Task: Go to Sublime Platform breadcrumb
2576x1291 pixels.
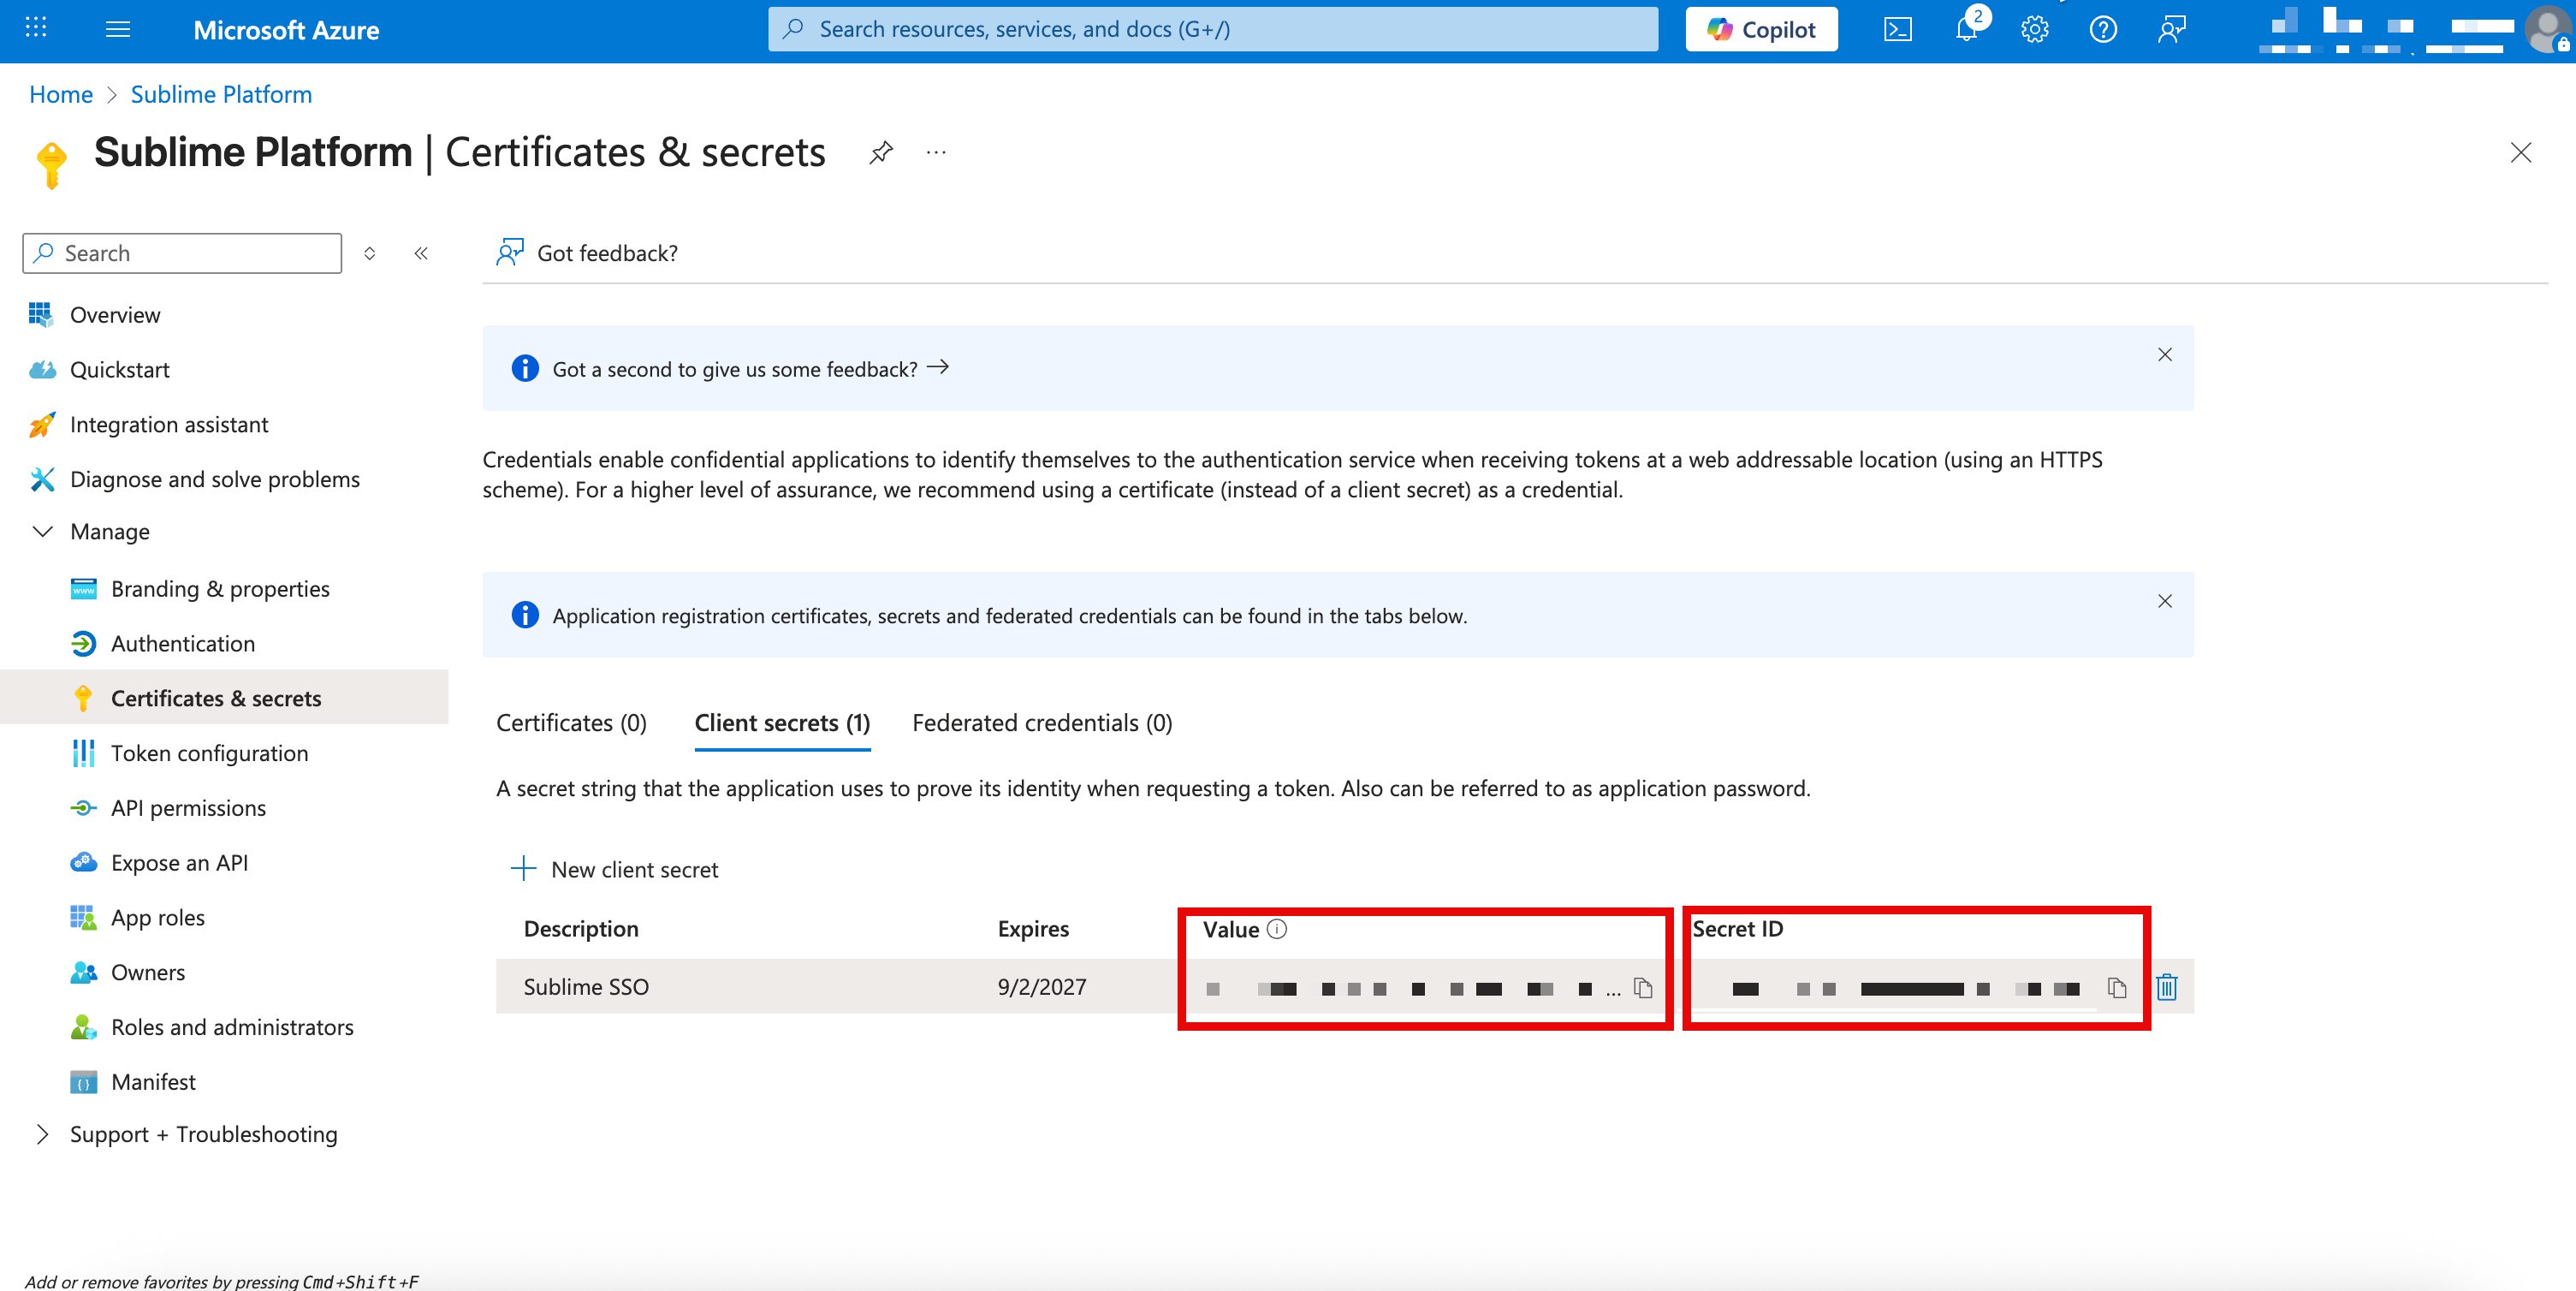Action: [221, 94]
